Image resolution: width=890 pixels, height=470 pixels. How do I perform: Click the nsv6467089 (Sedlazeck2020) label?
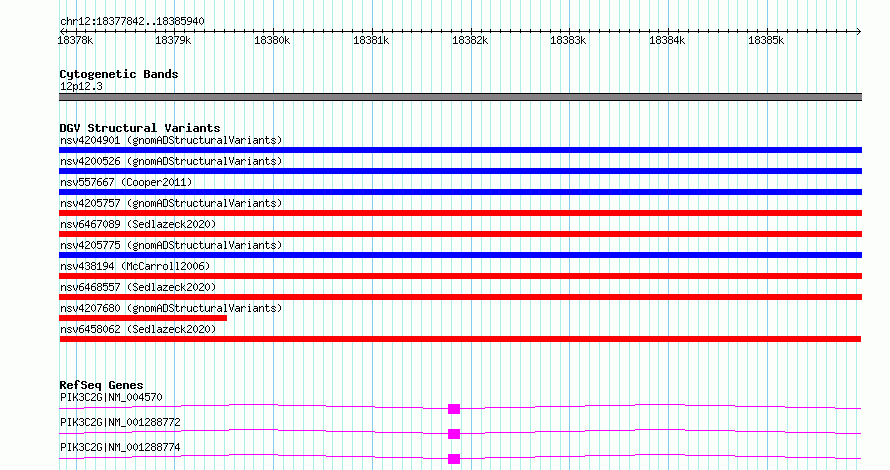(x=138, y=224)
